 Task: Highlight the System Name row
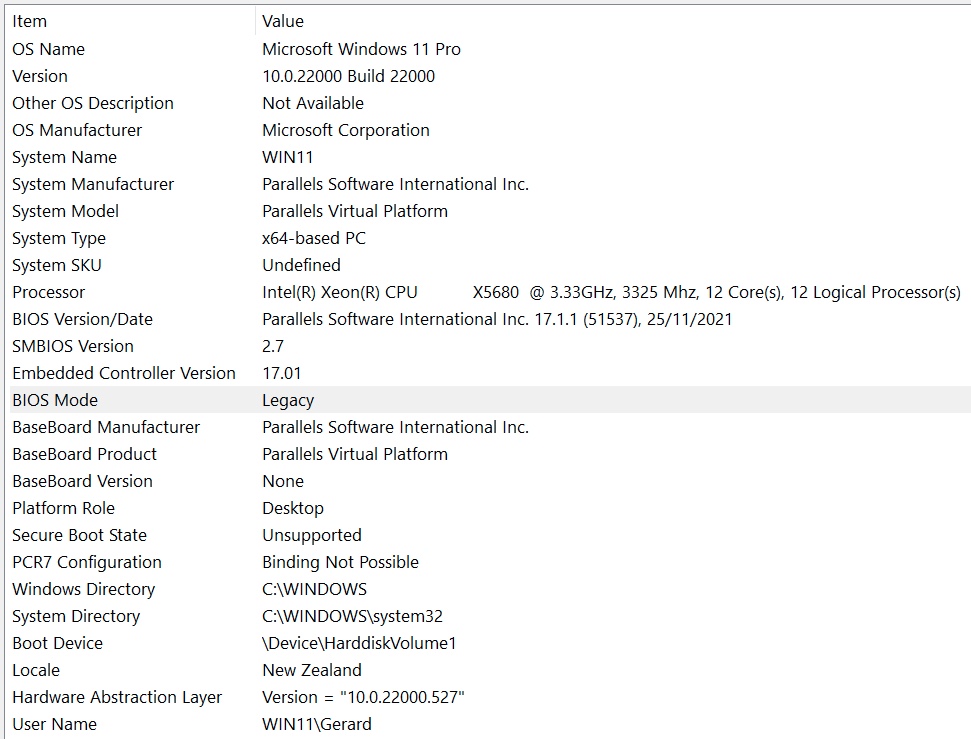64,157
